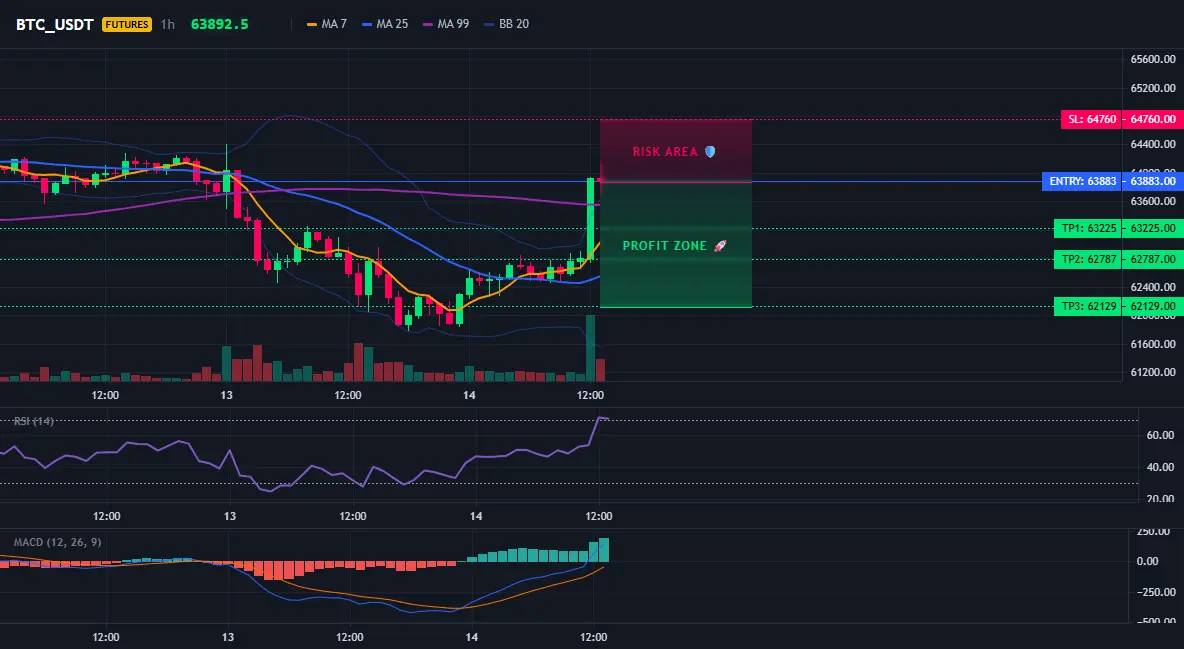Click date 14 on MACD time axis

[x=472, y=637]
